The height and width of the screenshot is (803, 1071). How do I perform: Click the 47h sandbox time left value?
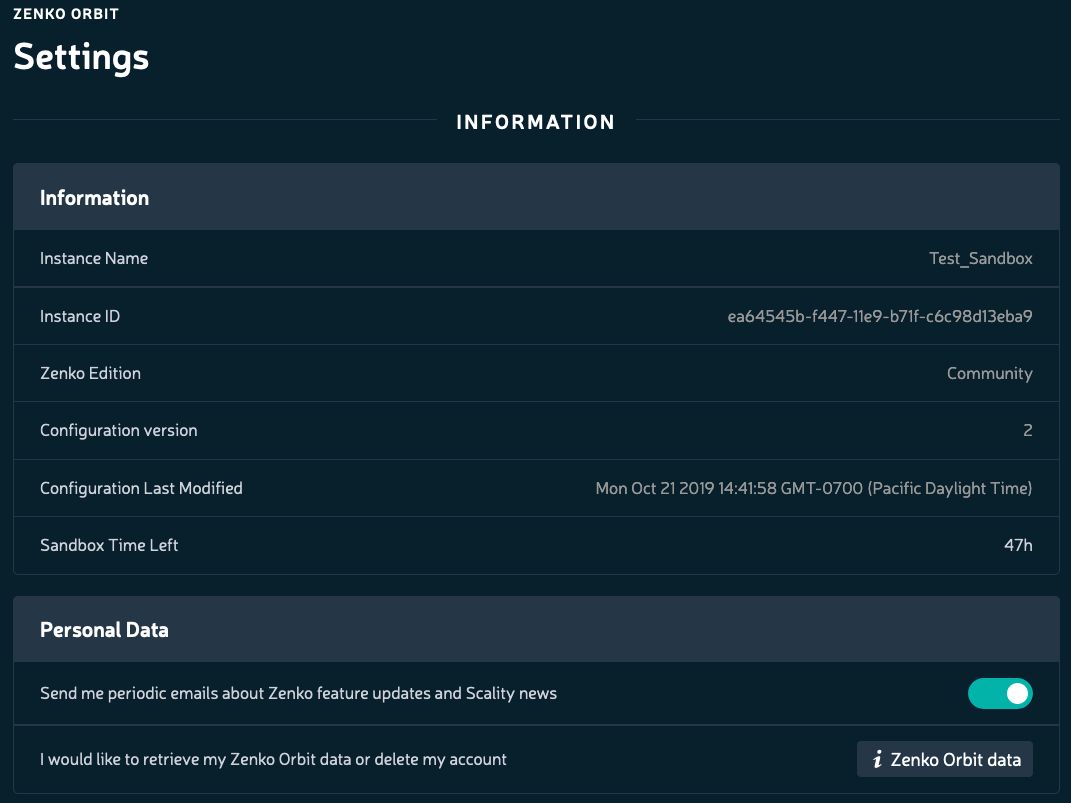(1018, 545)
